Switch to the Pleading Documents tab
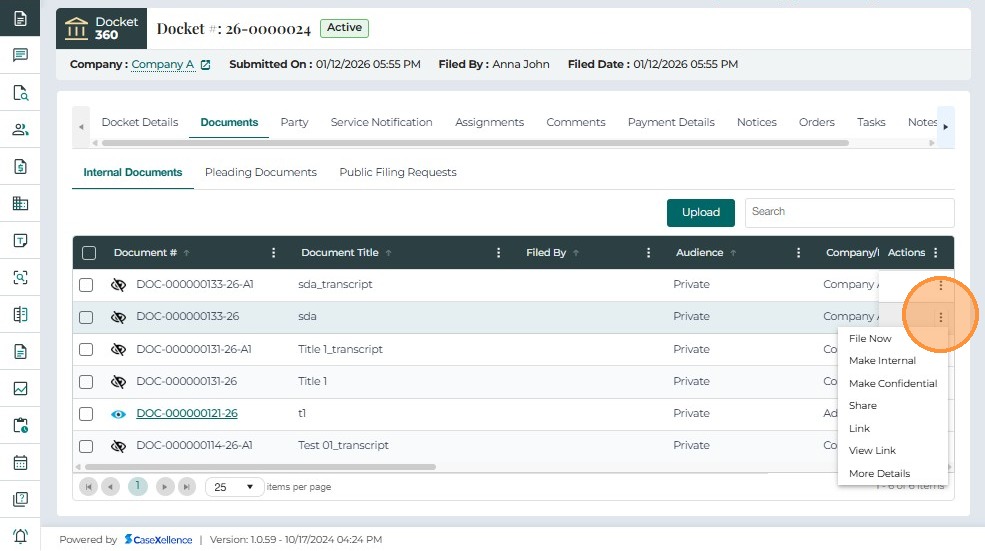985x551 pixels. coord(260,173)
